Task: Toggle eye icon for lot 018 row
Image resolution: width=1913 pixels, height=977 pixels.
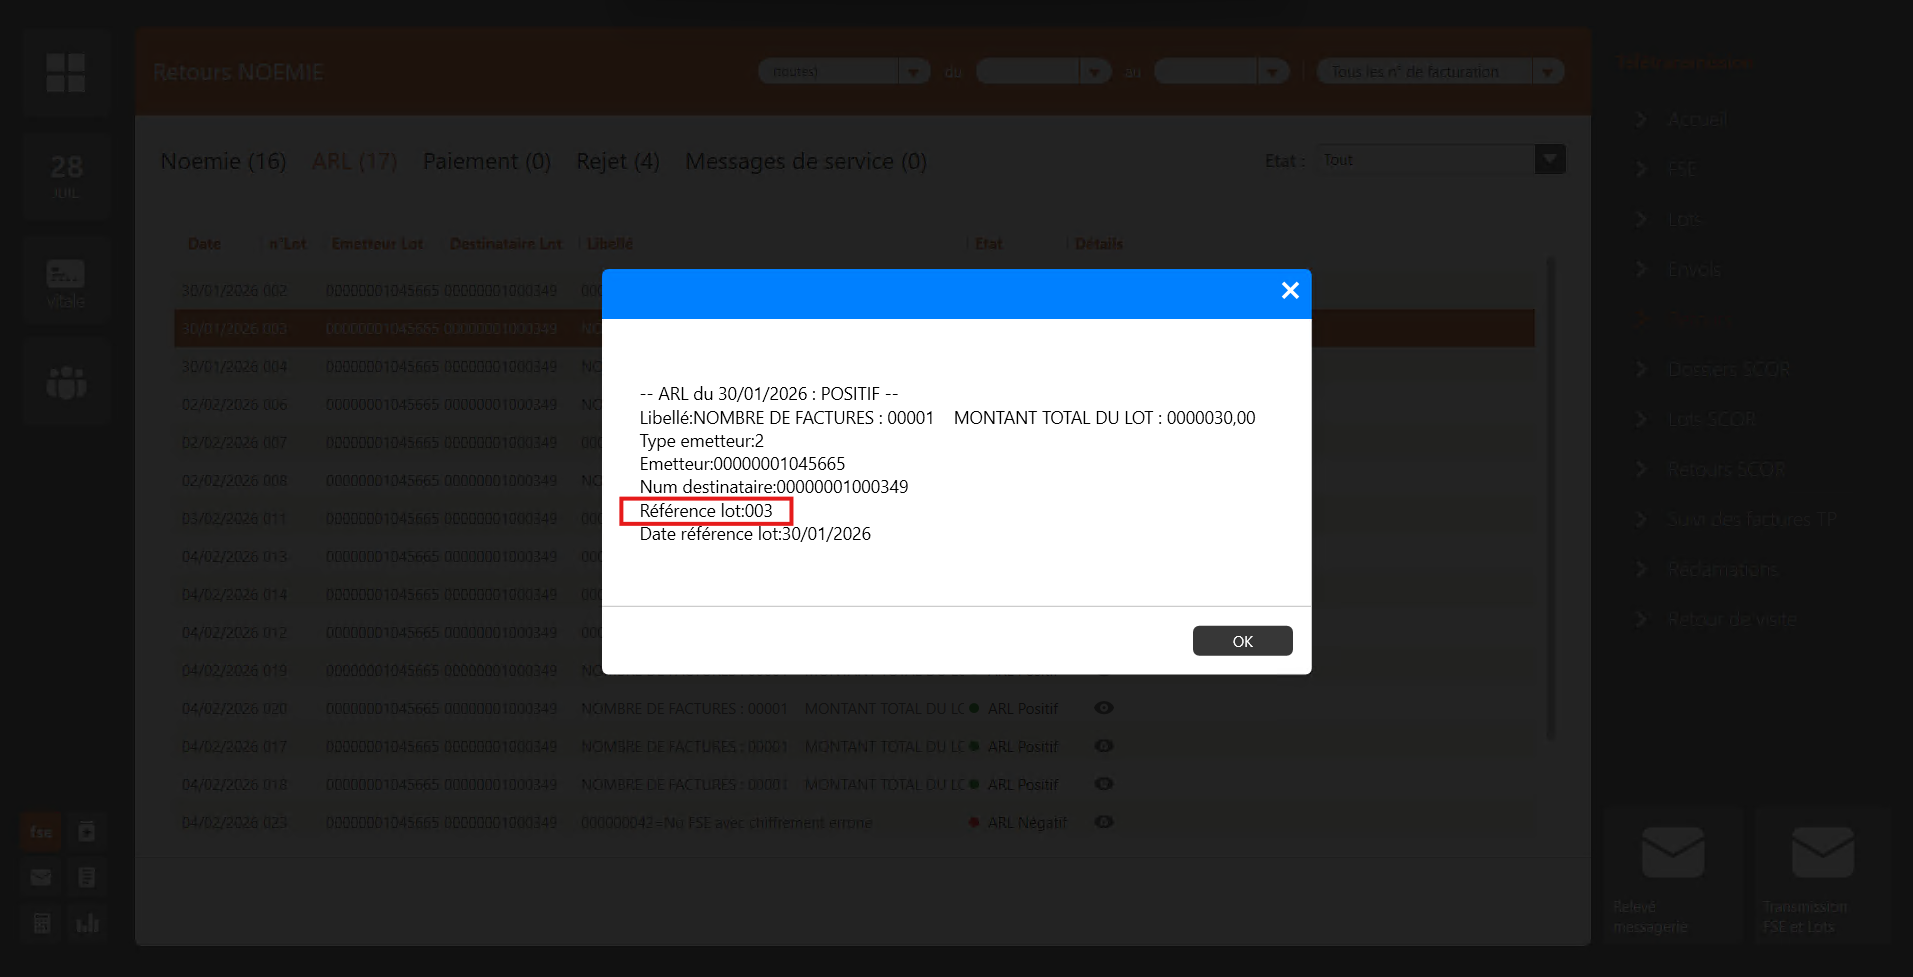Action: click(x=1104, y=784)
